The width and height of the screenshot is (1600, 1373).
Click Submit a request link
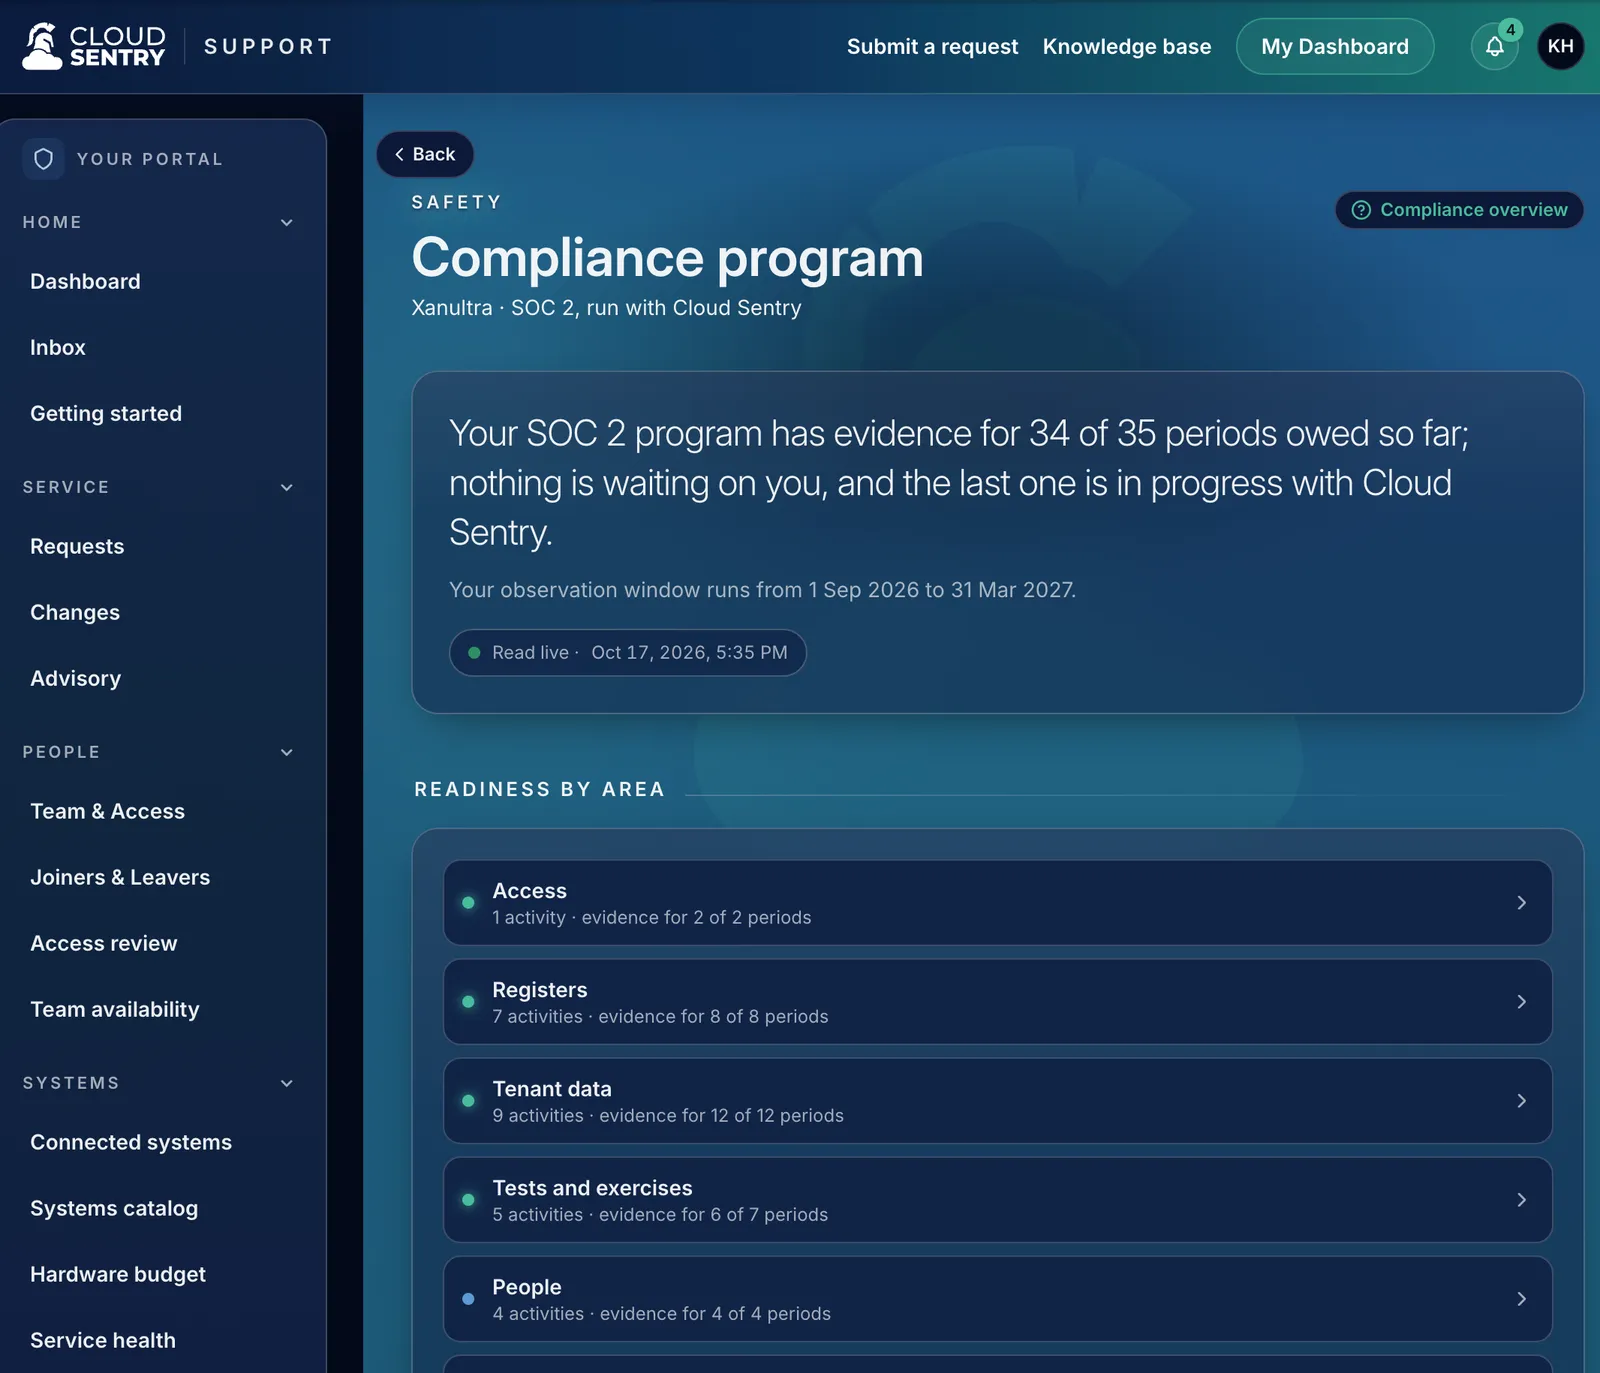click(x=932, y=46)
